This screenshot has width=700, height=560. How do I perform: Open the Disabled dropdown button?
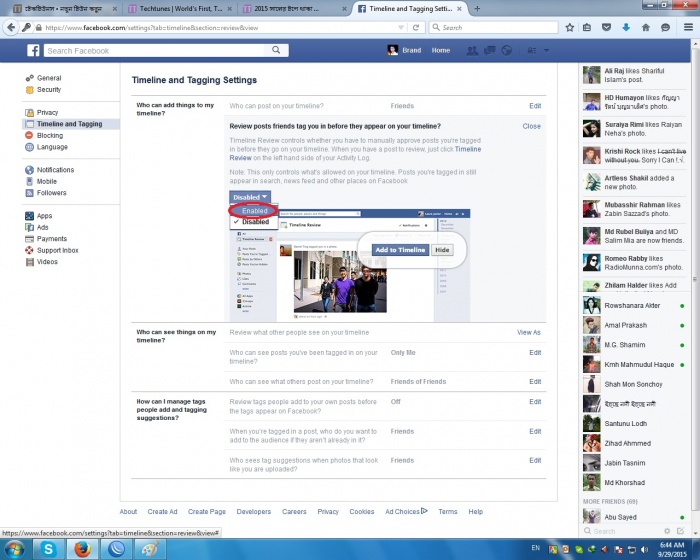(250, 197)
